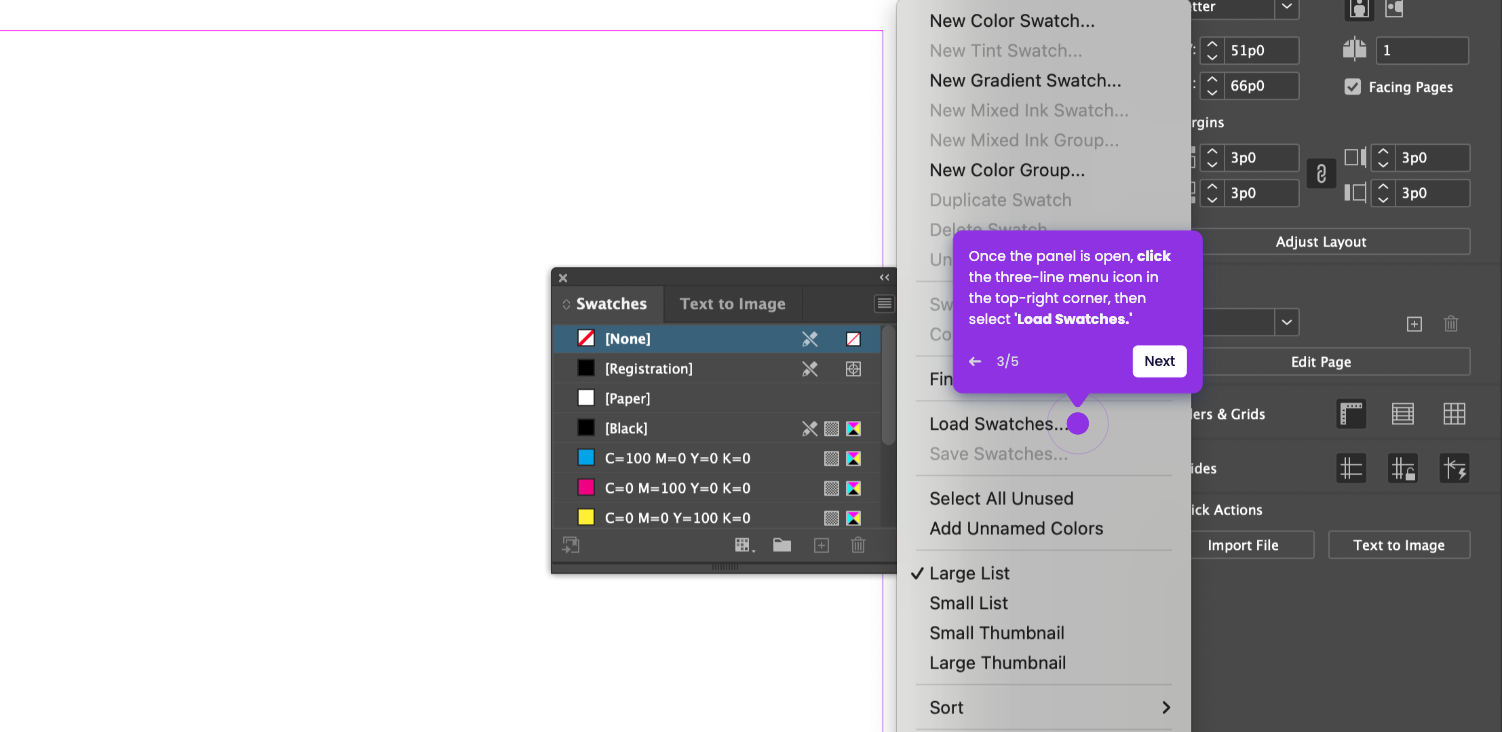Open the Swatches panel three-line menu icon

pyautogui.click(x=884, y=304)
